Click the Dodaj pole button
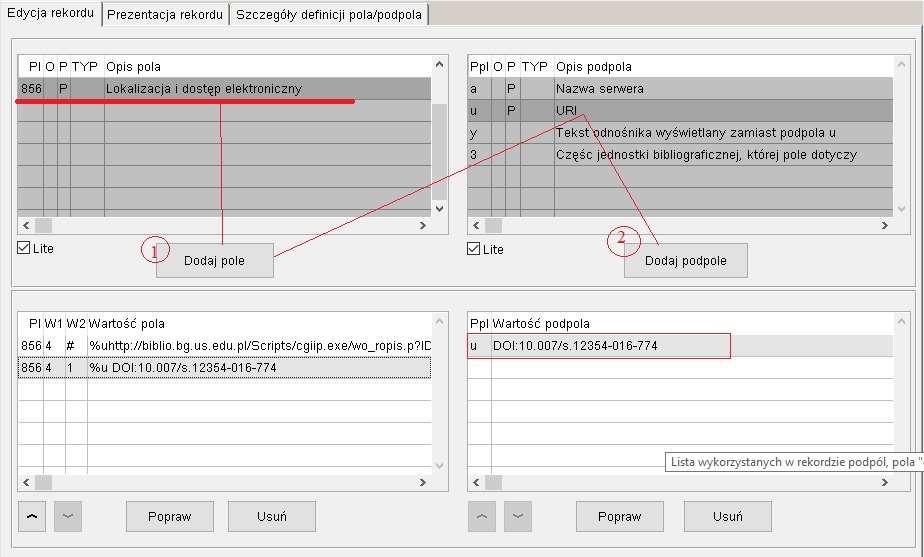 [x=214, y=261]
